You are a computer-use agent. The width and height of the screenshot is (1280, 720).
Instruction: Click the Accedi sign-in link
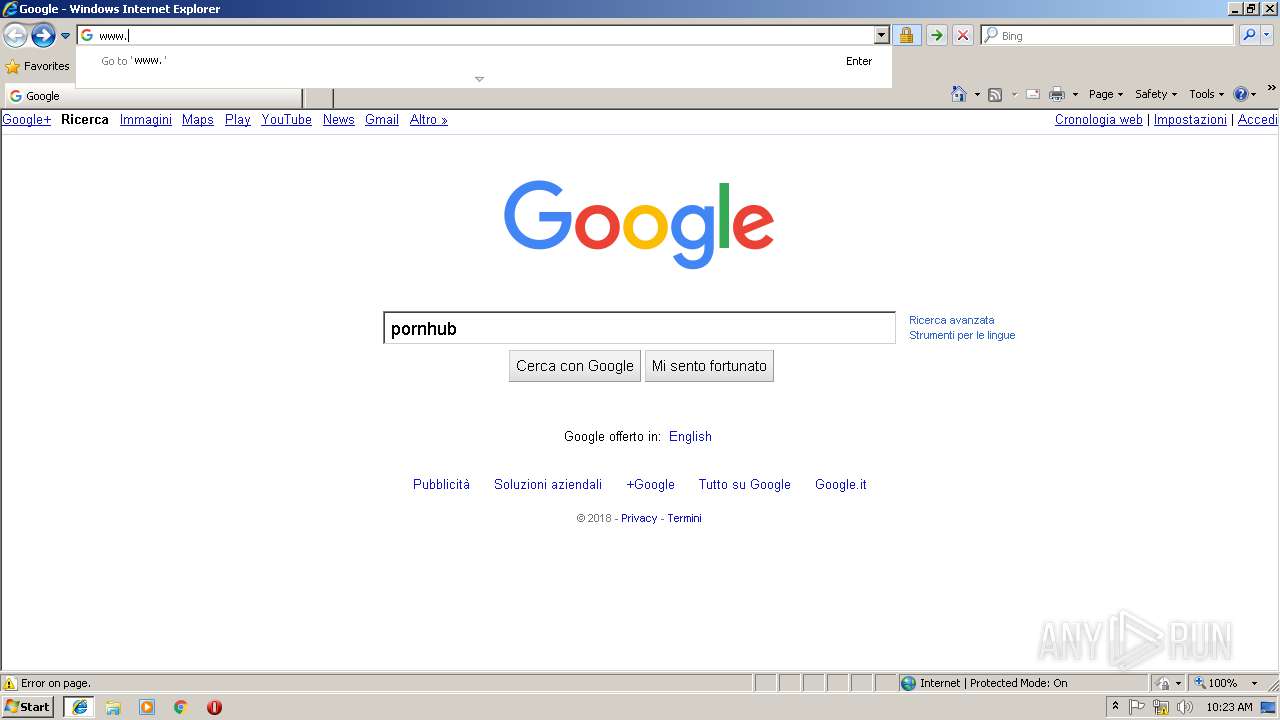tap(1258, 120)
